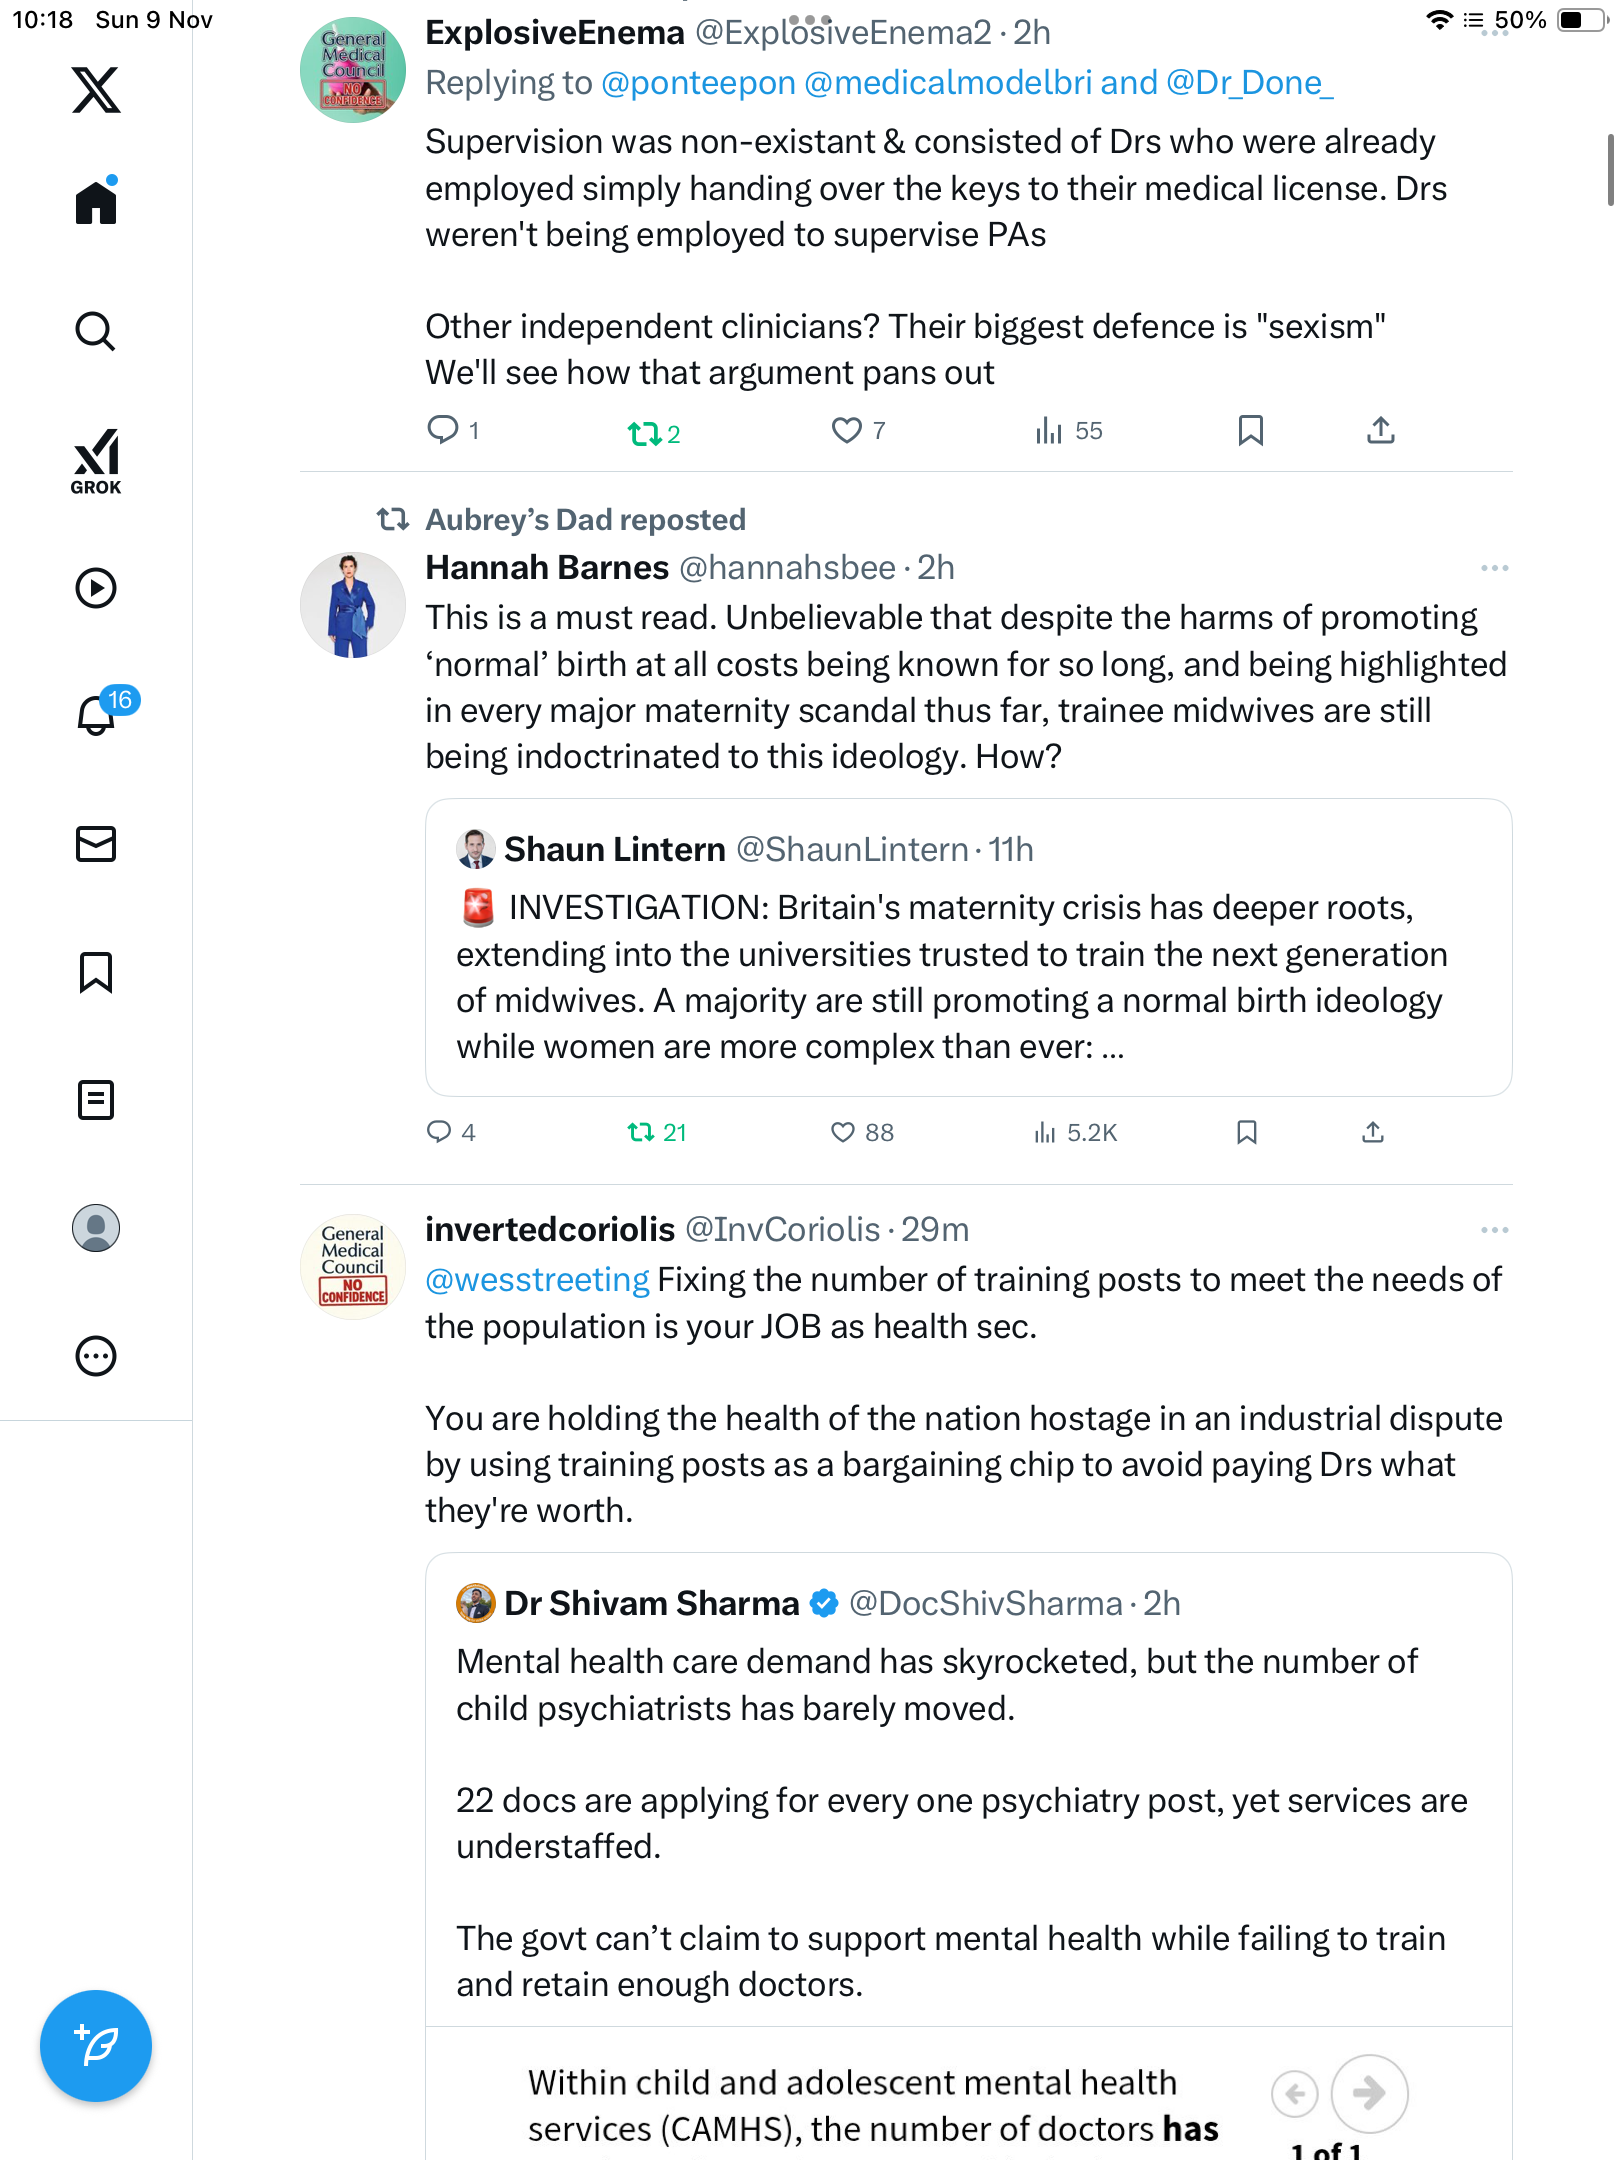The image size is (1620, 2160).
Task: Open the @wesstreeting mention link
Action: [538, 1280]
